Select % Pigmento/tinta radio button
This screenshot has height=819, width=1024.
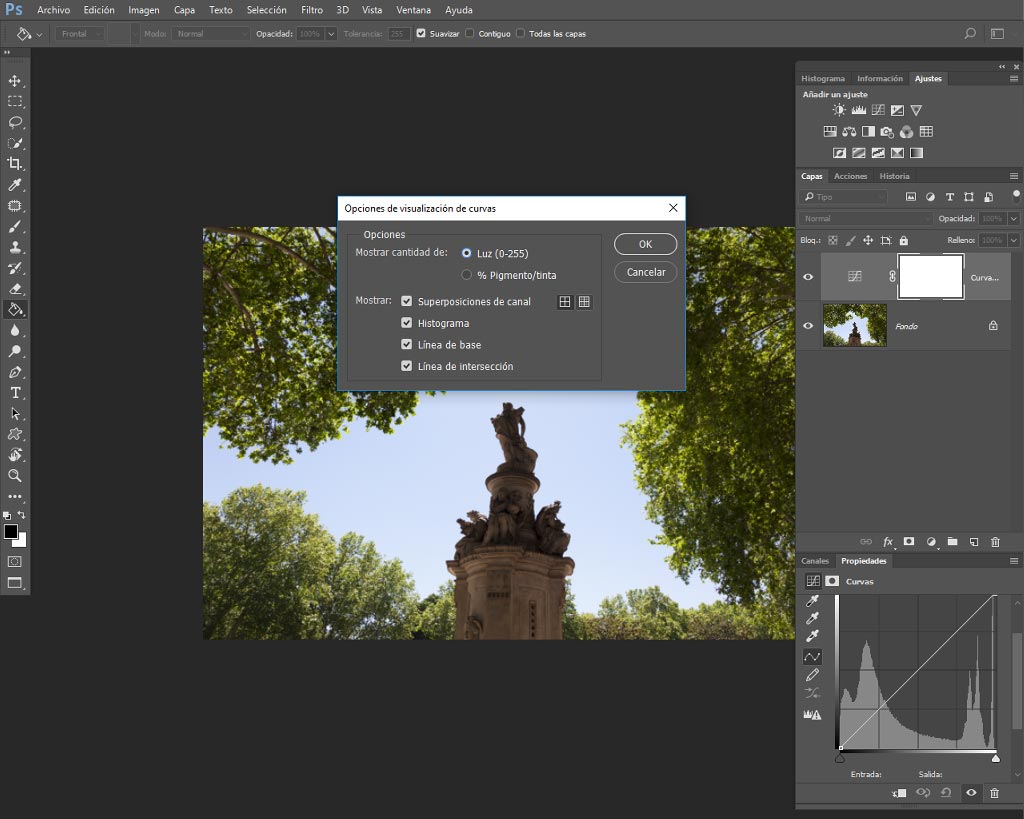tap(466, 275)
